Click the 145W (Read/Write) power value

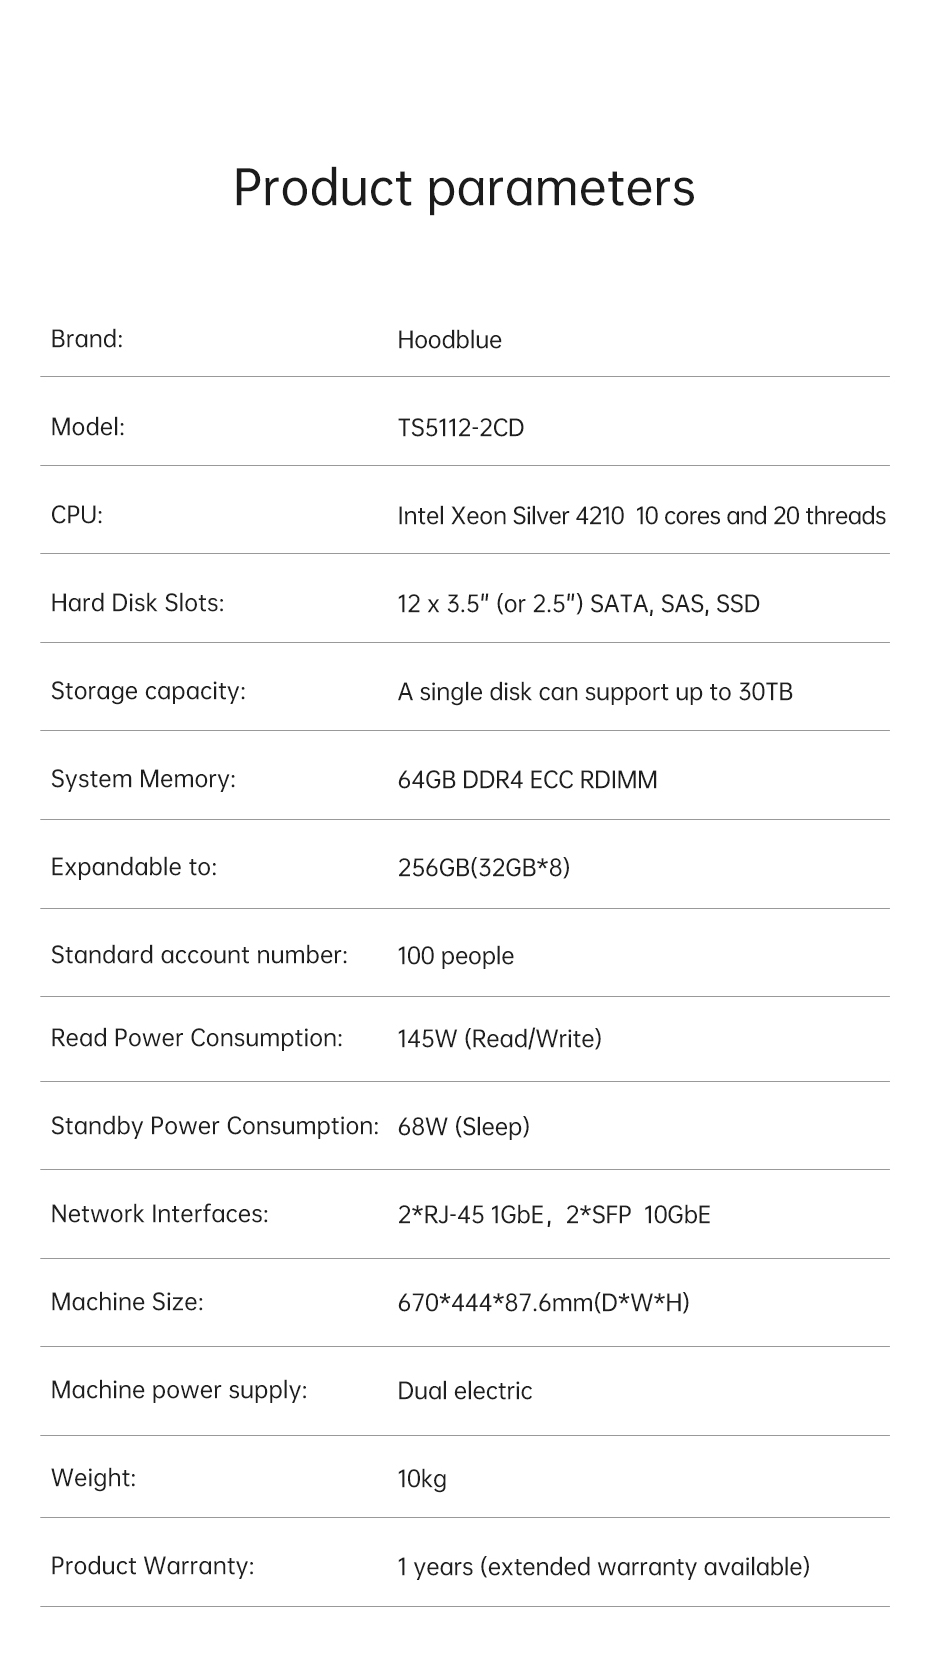pyautogui.click(x=499, y=1039)
